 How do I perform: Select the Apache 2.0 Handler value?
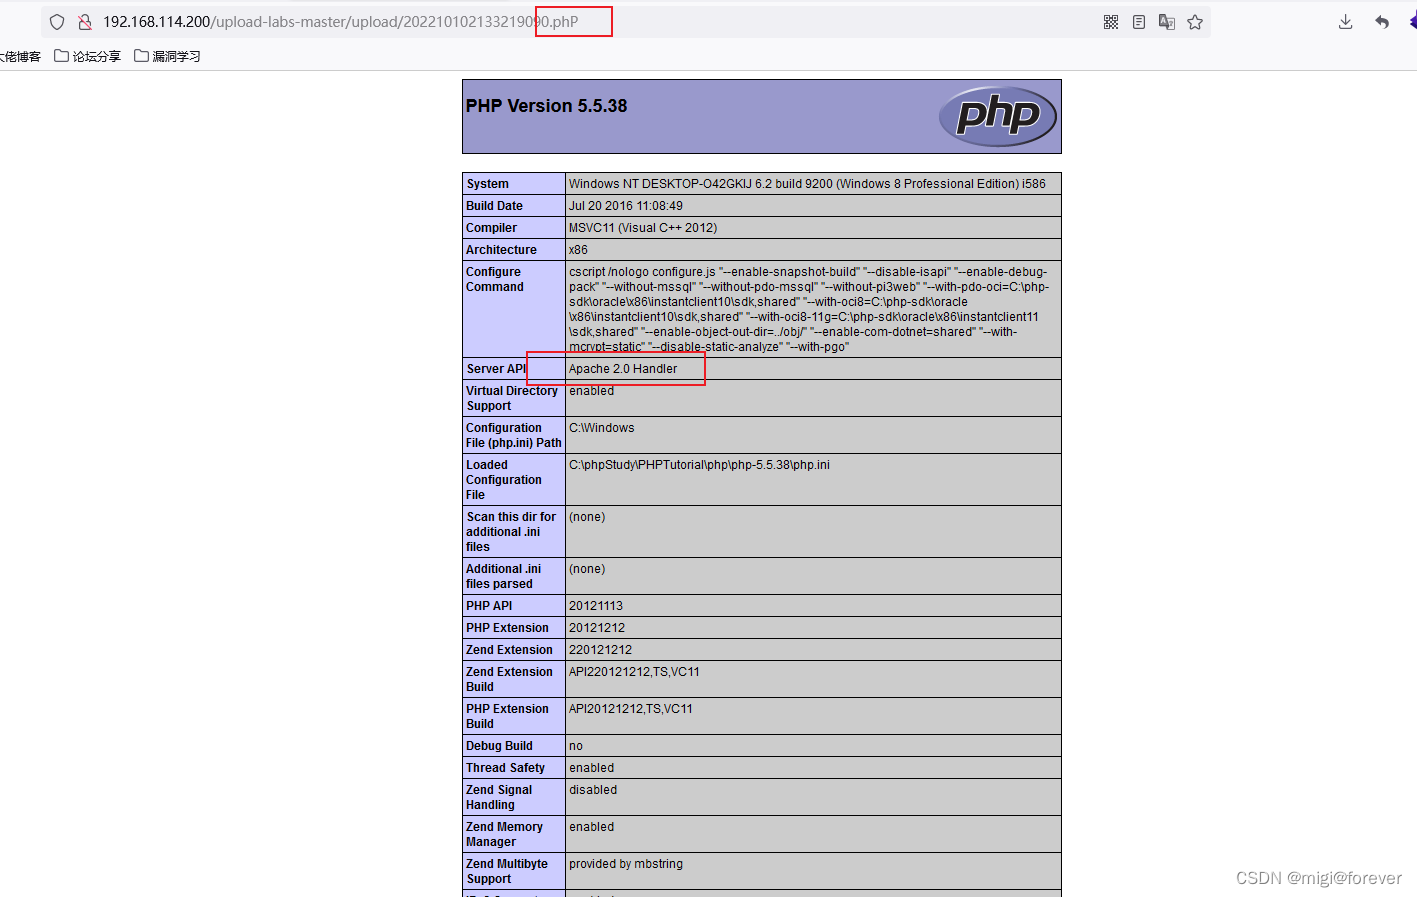(623, 369)
